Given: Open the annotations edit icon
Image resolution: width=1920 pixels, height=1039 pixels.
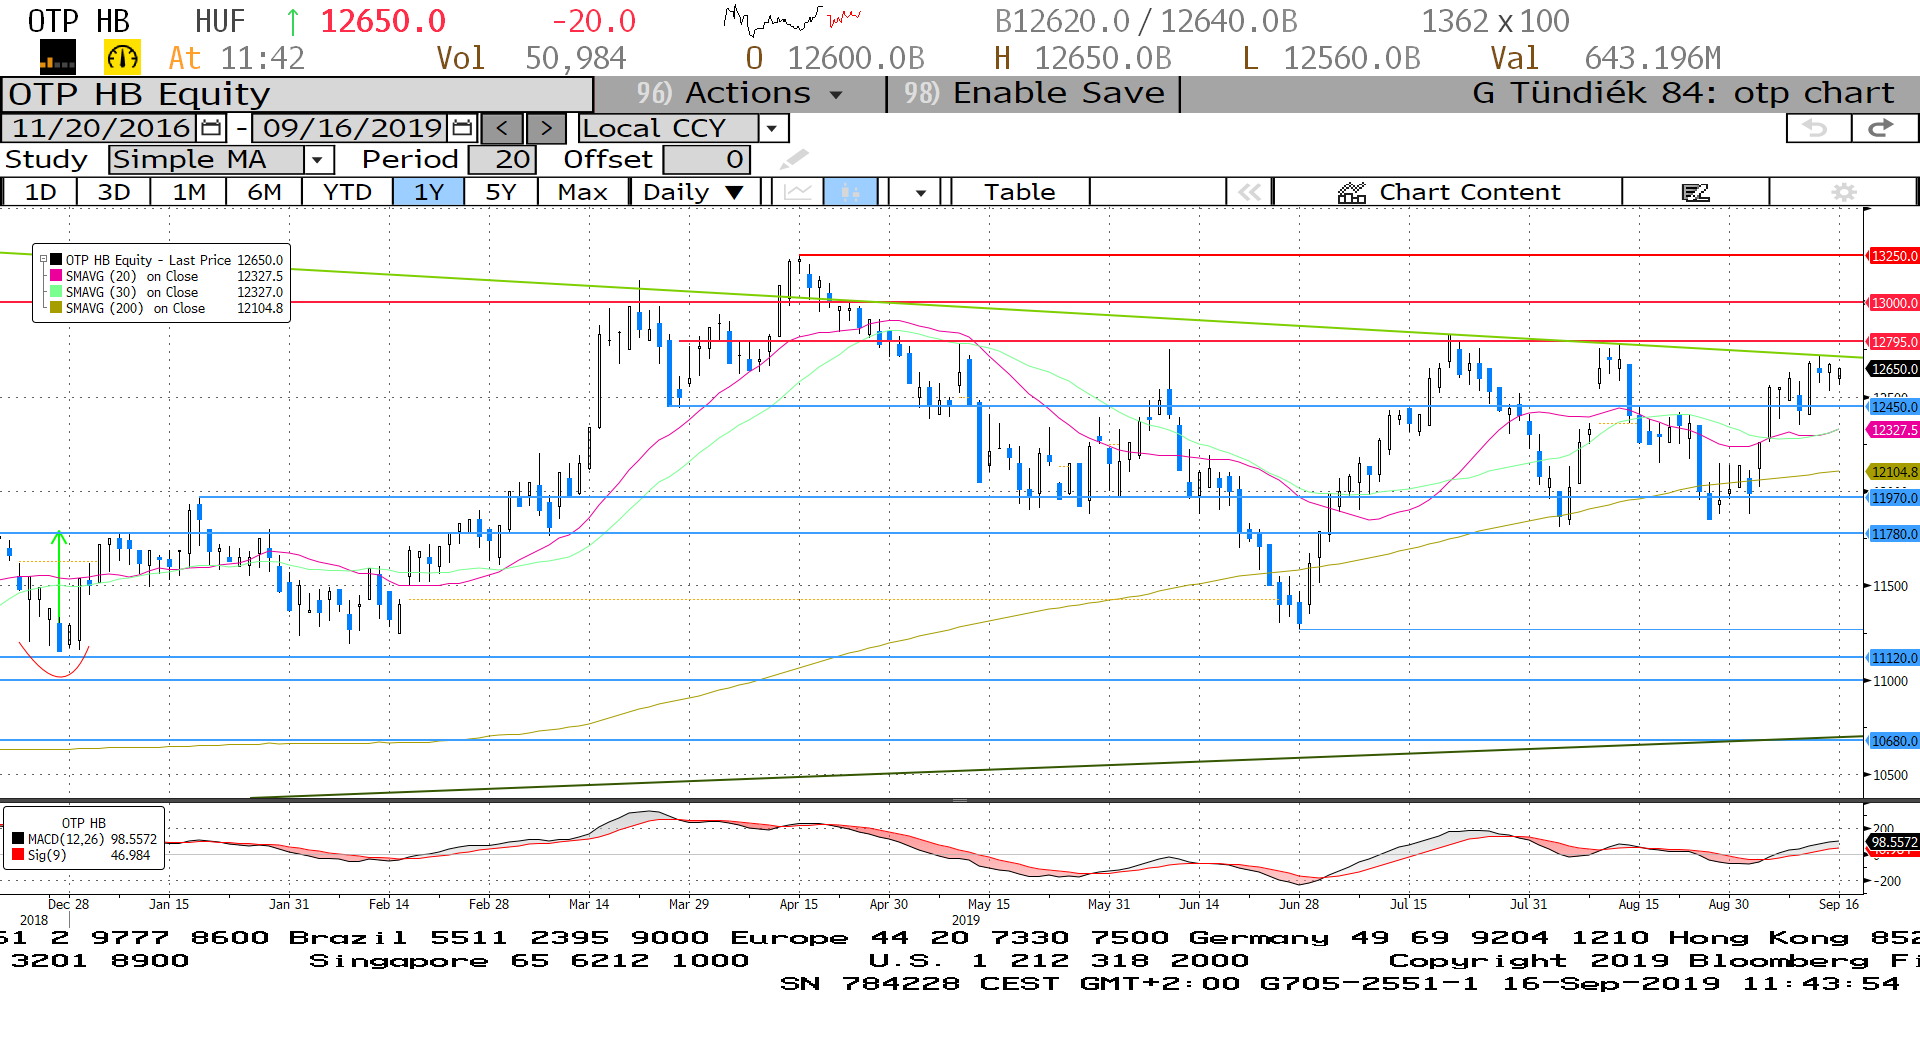Looking at the screenshot, I should [x=1695, y=192].
